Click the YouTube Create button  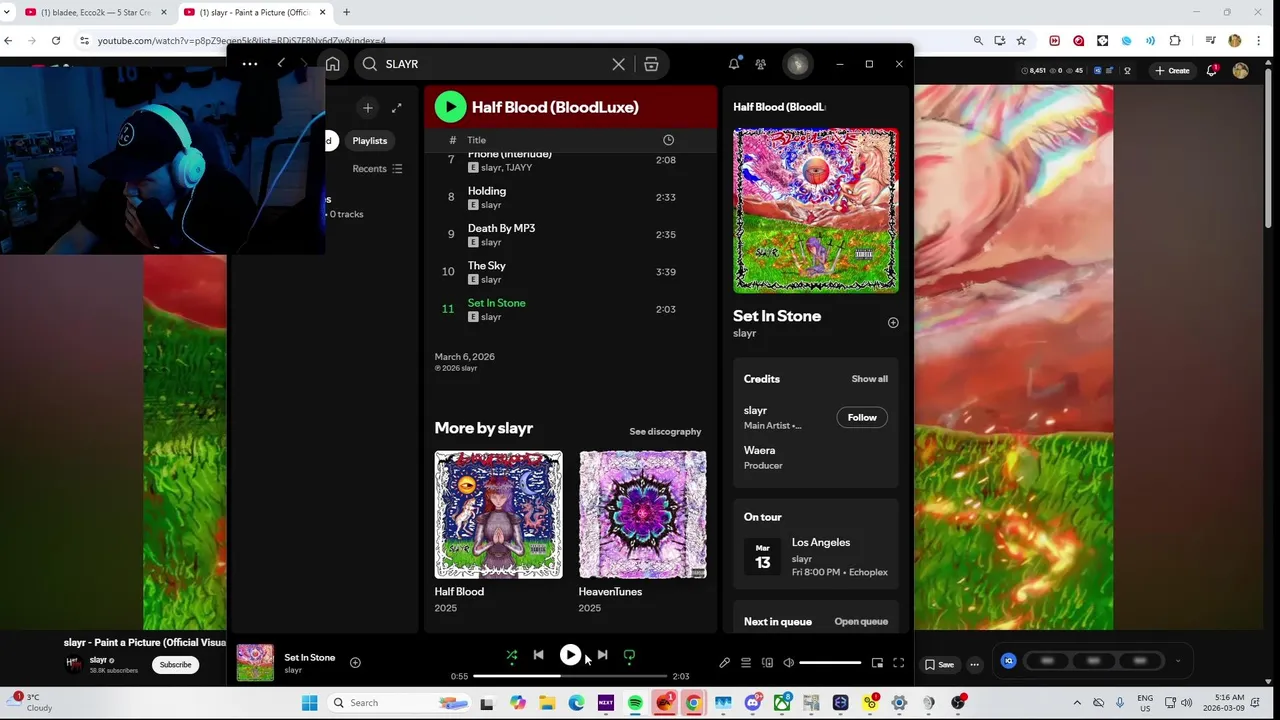point(1172,71)
